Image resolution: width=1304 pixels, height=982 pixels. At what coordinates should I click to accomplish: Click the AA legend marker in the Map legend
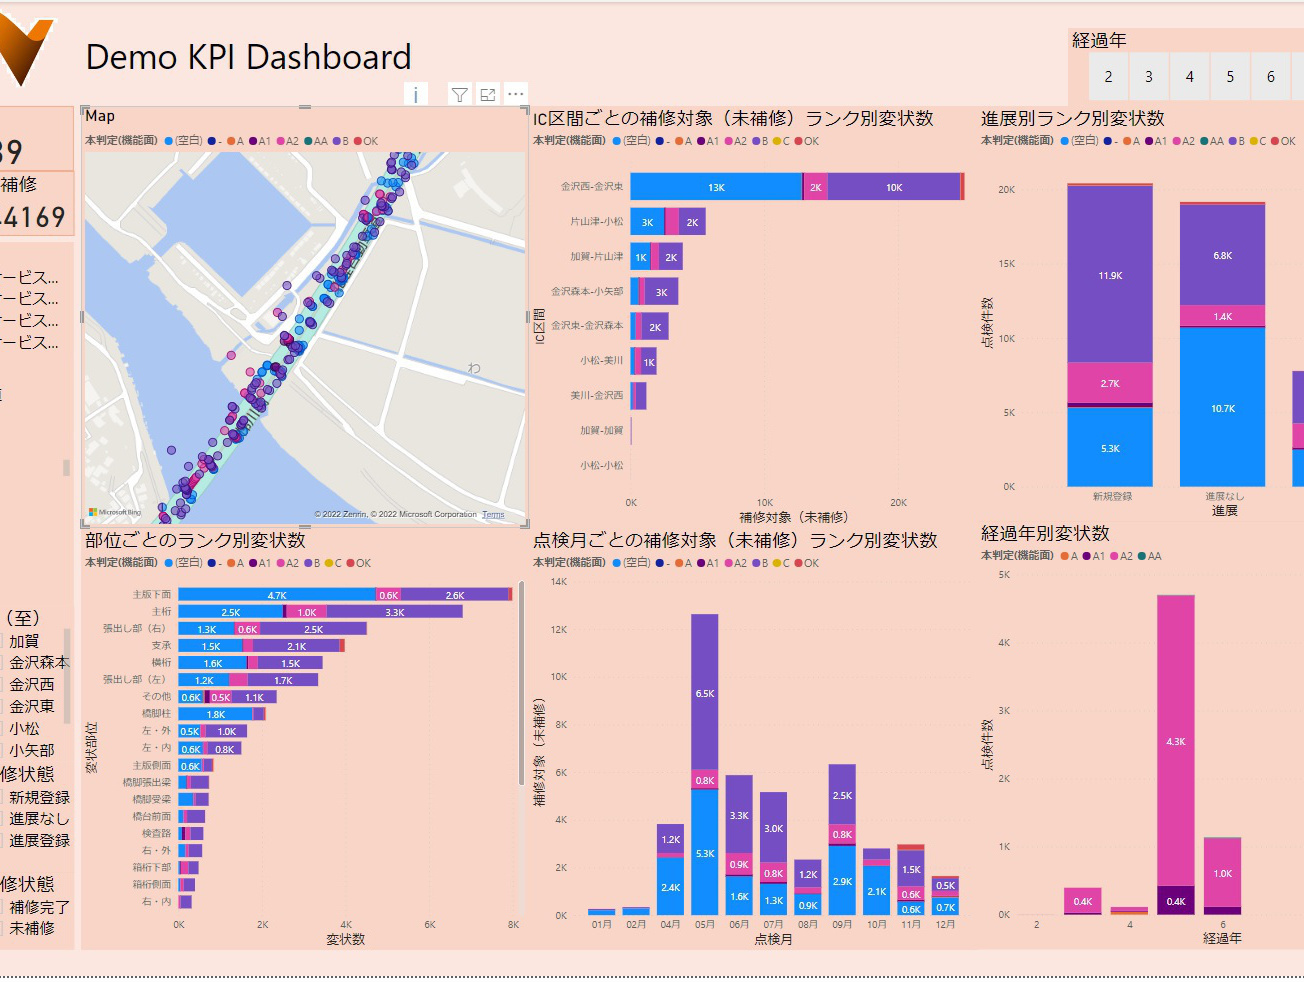coord(309,141)
